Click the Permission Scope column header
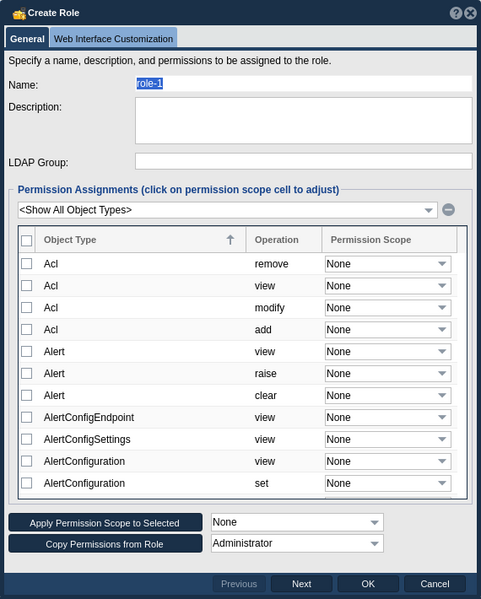 tap(389, 240)
